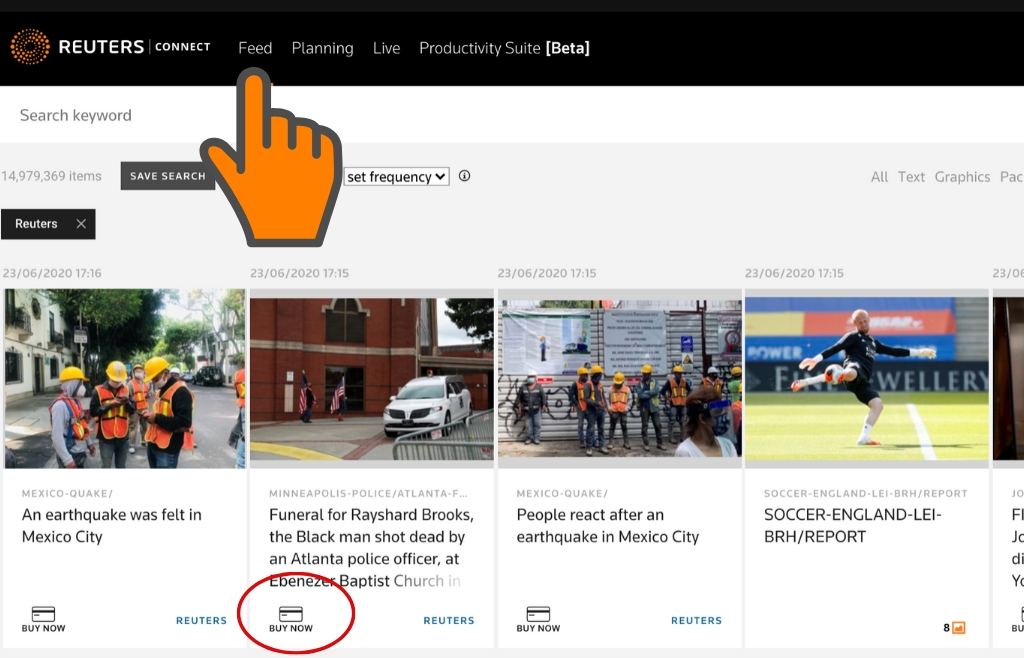
Task: Filter results by Graphics
Action: (962, 177)
